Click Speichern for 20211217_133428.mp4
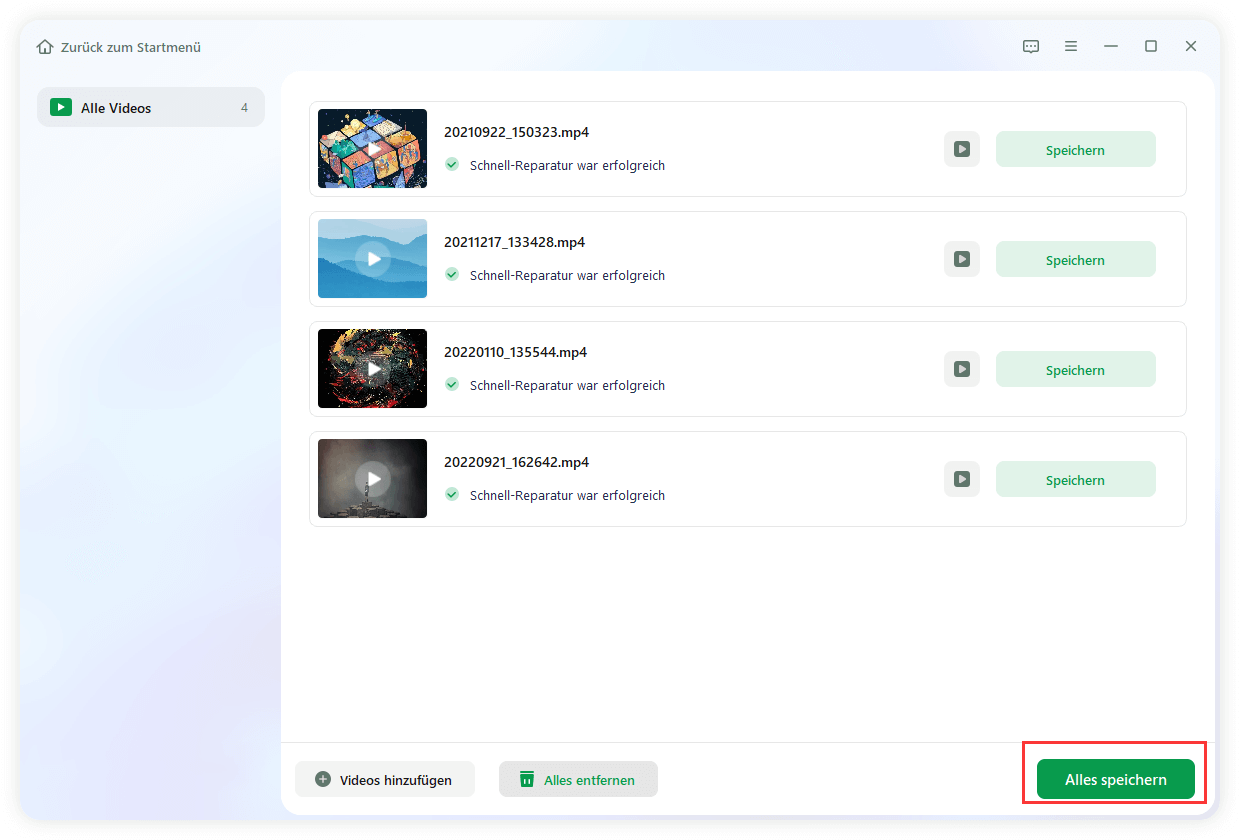 pyautogui.click(x=1076, y=259)
